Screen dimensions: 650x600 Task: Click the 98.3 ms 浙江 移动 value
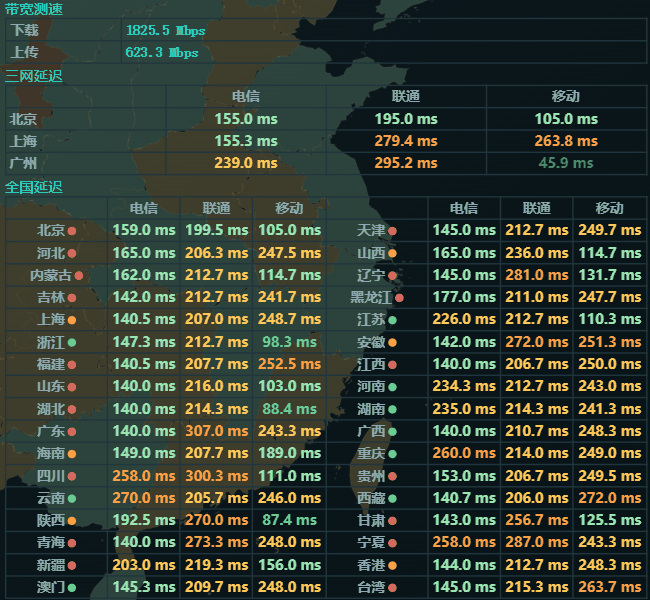coord(289,342)
